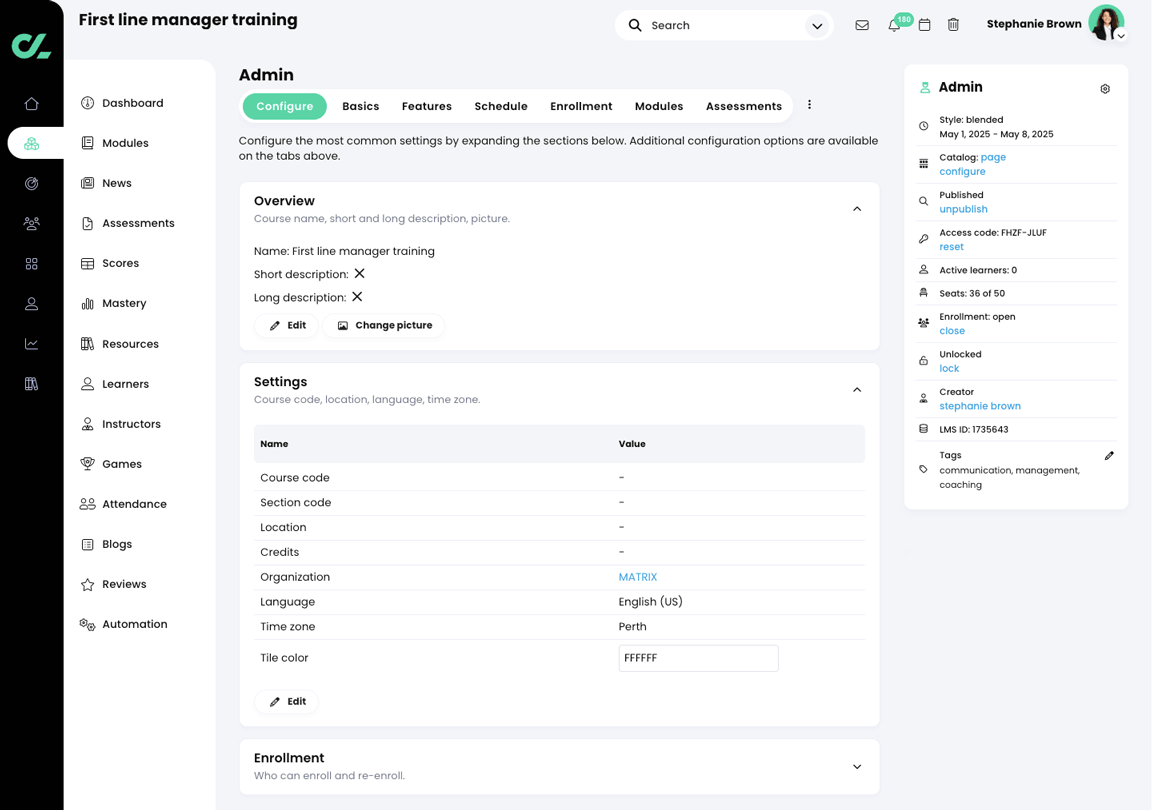
Task: Go to the Modules tab
Action: click(x=659, y=107)
